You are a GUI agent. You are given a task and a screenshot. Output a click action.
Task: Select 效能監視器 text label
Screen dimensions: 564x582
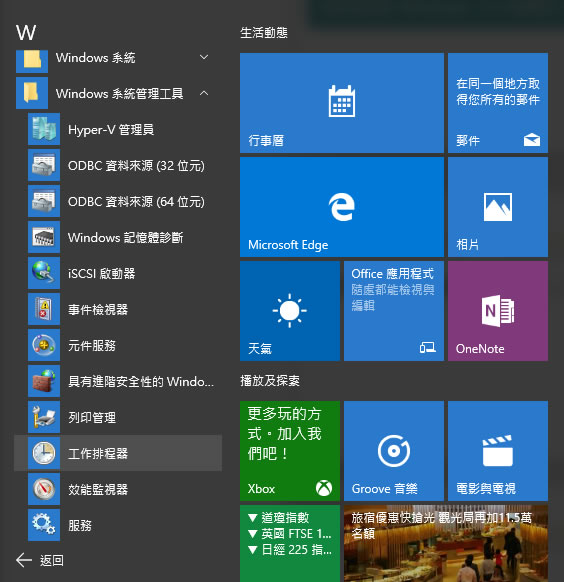pyautogui.click(x=98, y=489)
